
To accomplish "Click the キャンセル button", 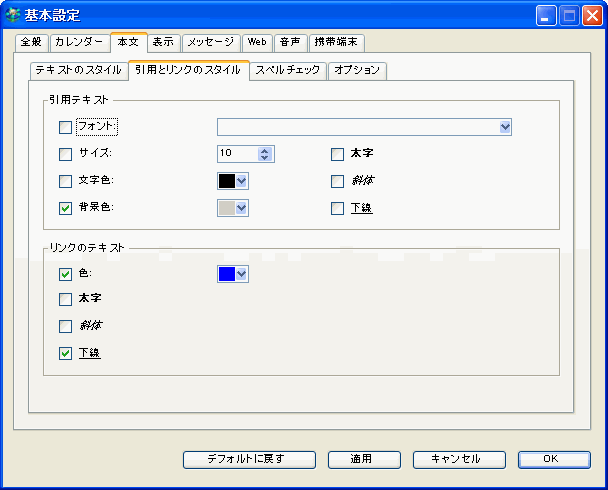I will tap(455, 459).
